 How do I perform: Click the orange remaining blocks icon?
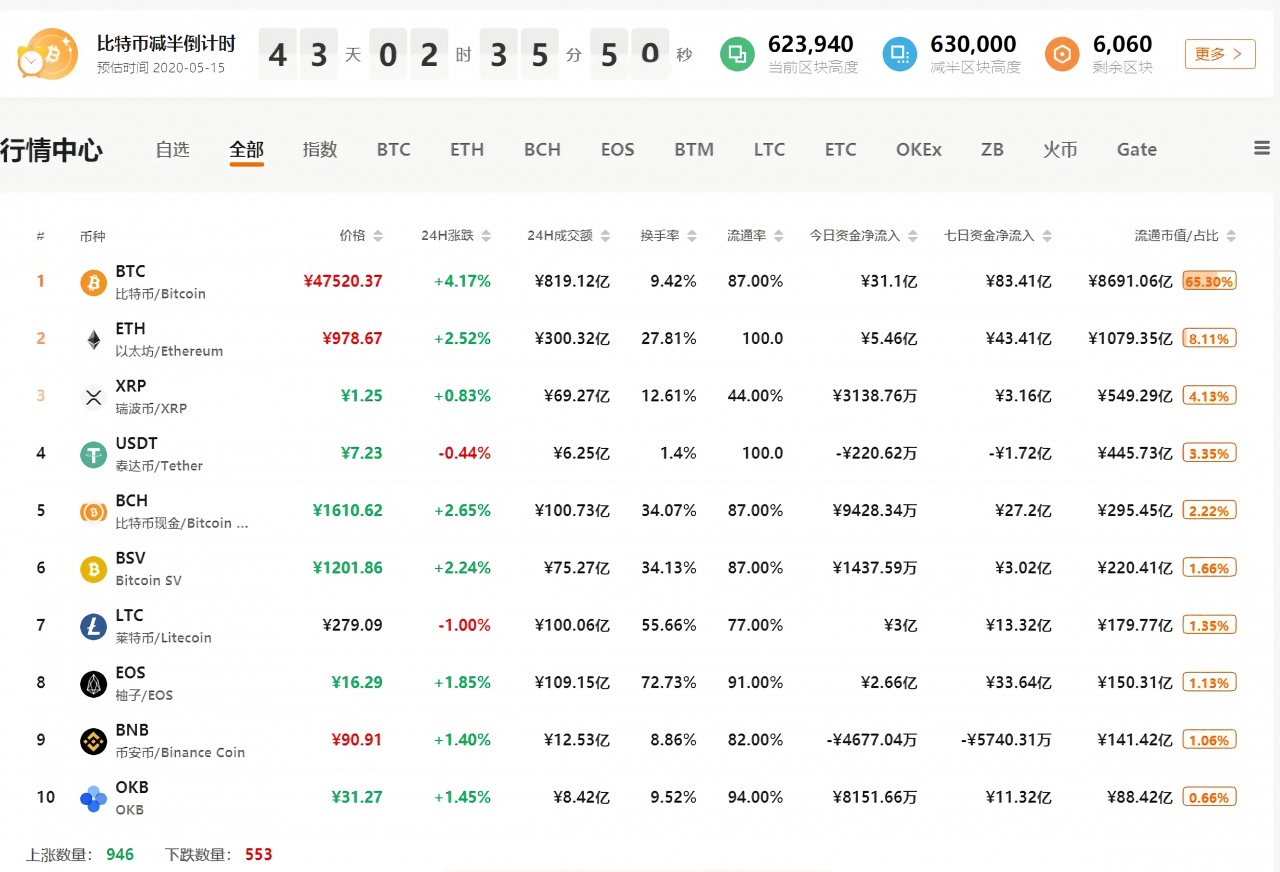1062,54
